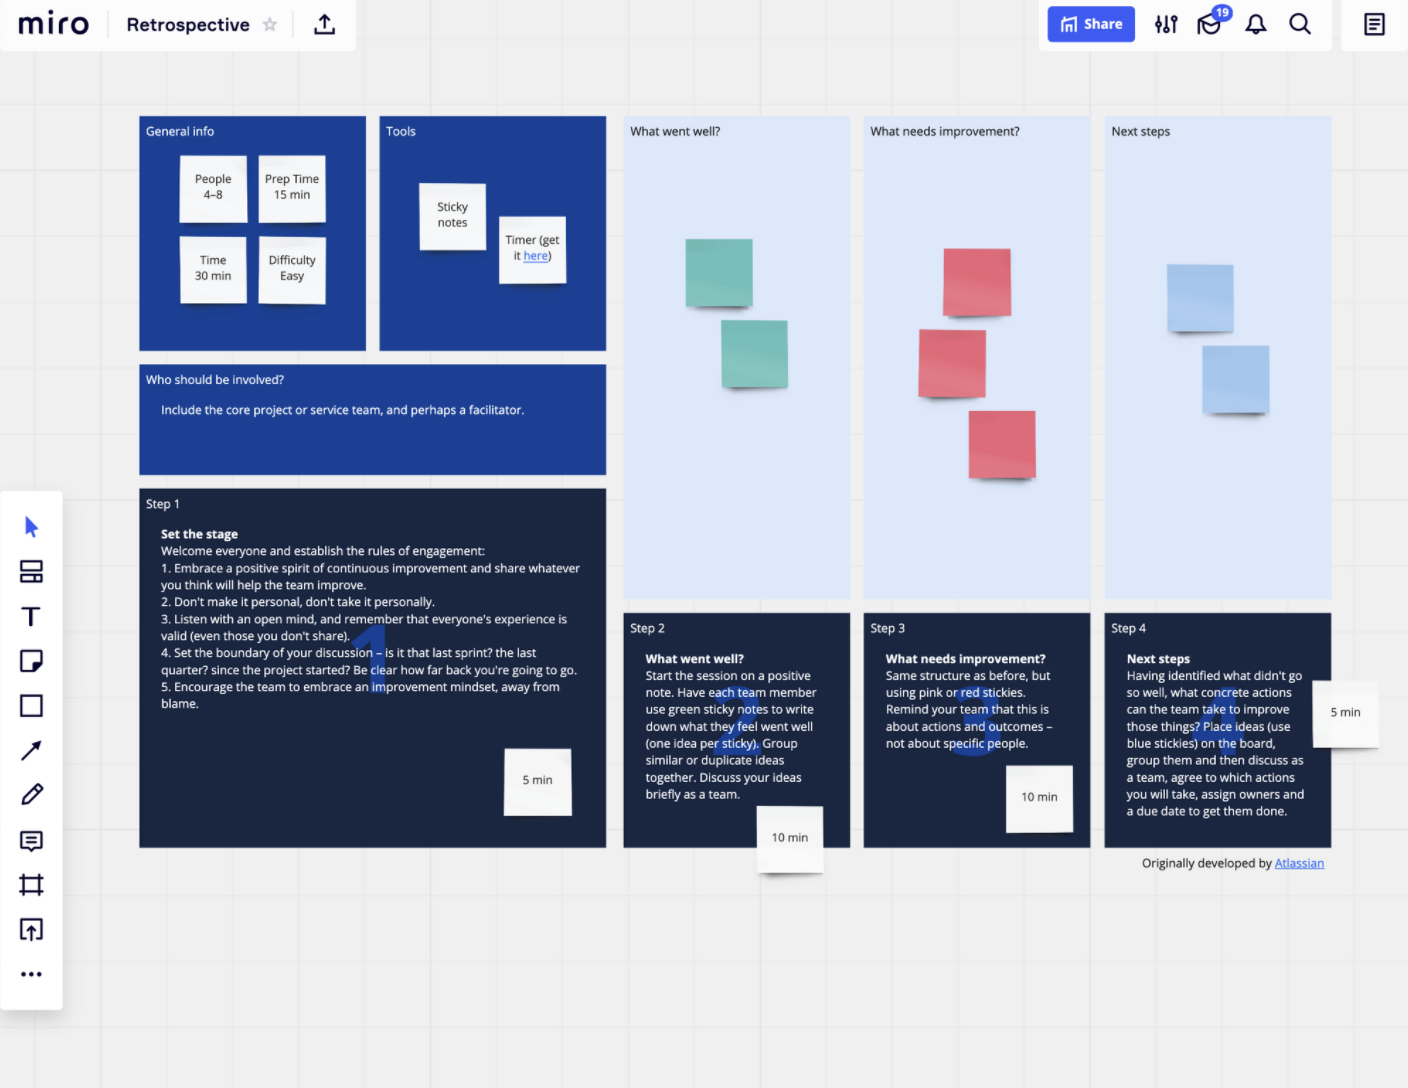1408x1088 pixels.
Task: Click the blue Share button
Action: point(1091,24)
